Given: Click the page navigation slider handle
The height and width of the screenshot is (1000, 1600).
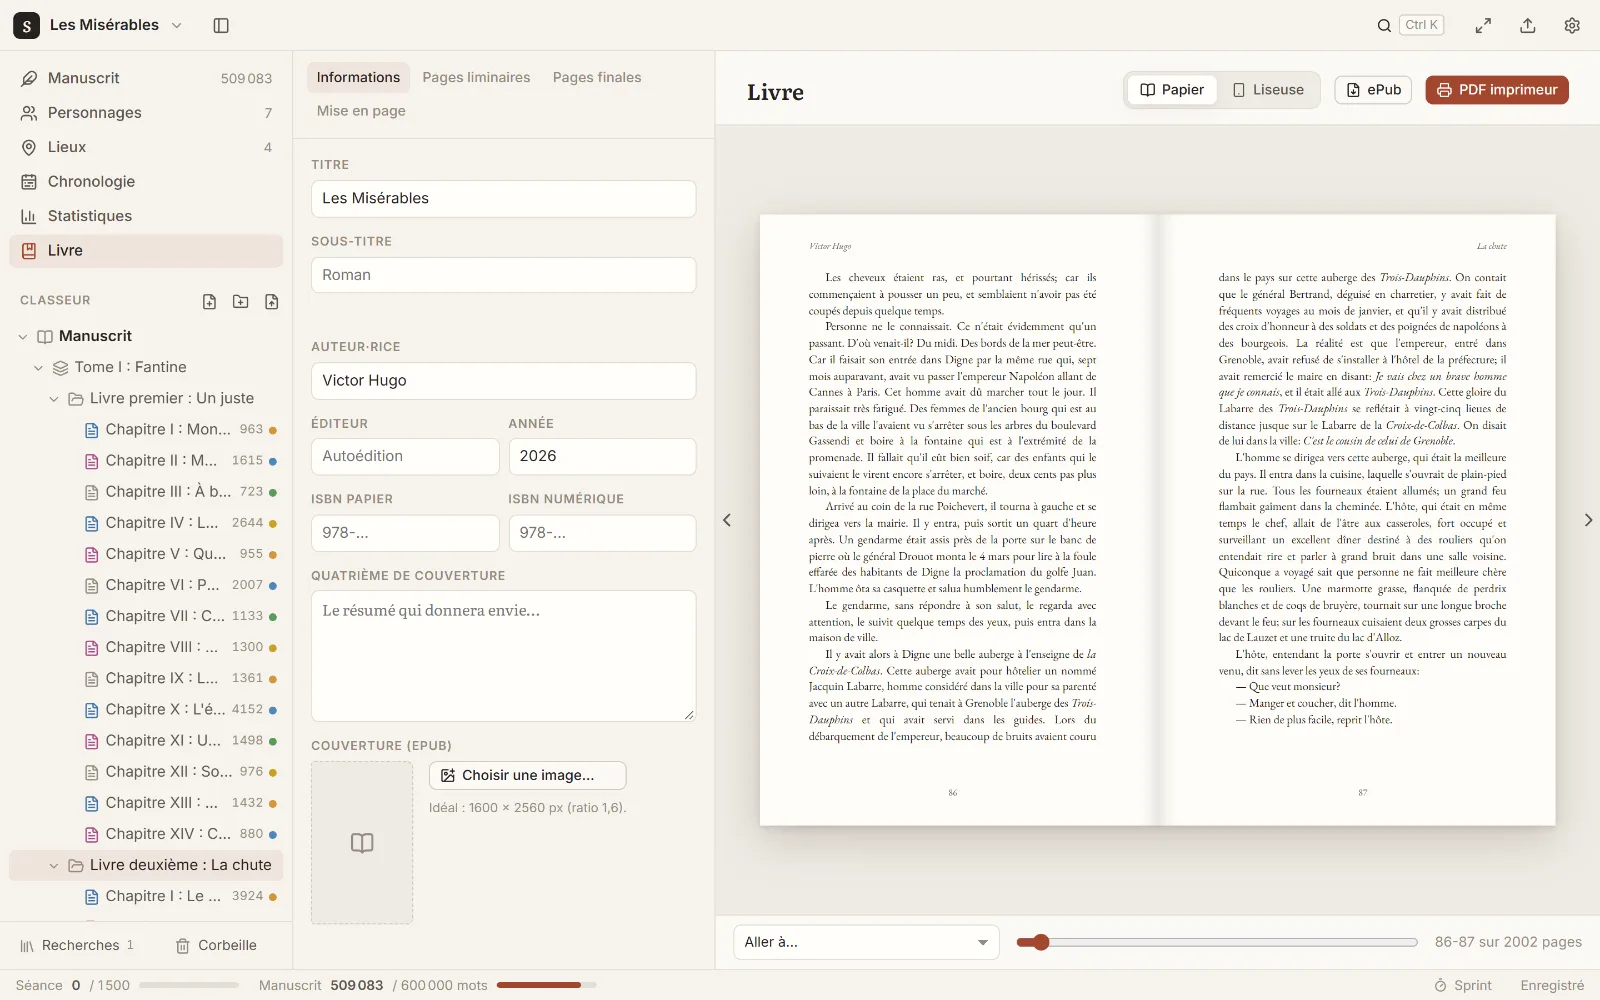Looking at the screenshot, I should point(1041,942).
